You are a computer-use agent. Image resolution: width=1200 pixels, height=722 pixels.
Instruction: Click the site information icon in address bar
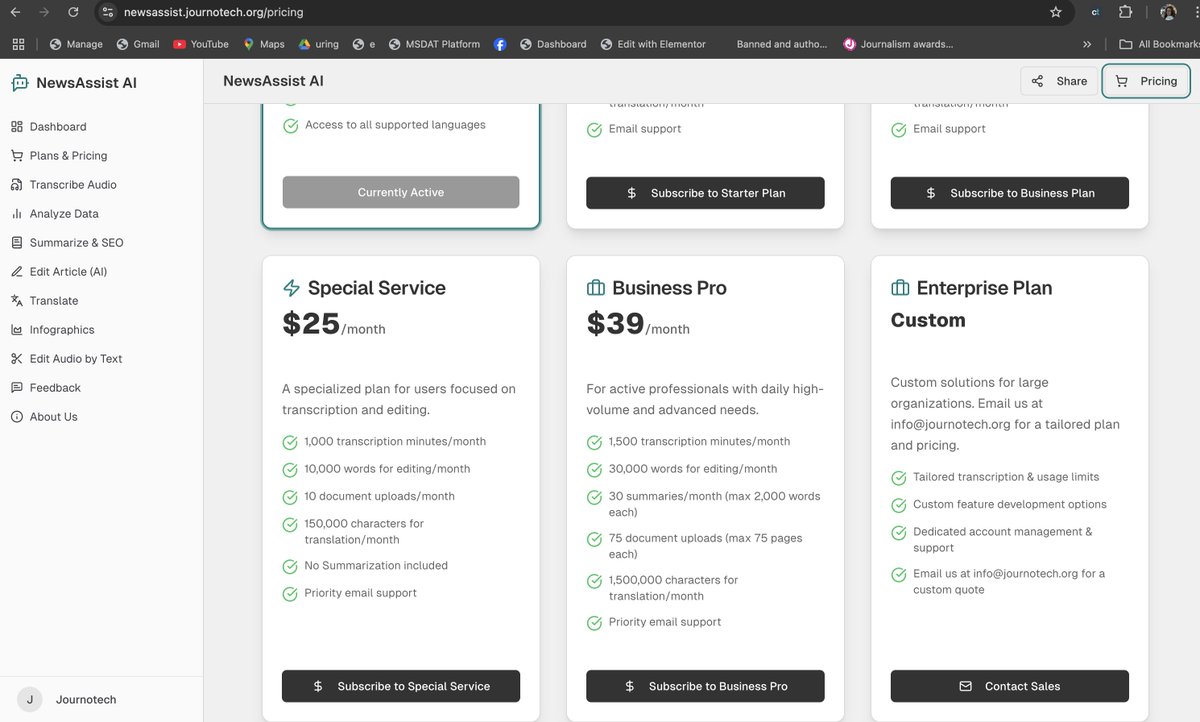108,12
